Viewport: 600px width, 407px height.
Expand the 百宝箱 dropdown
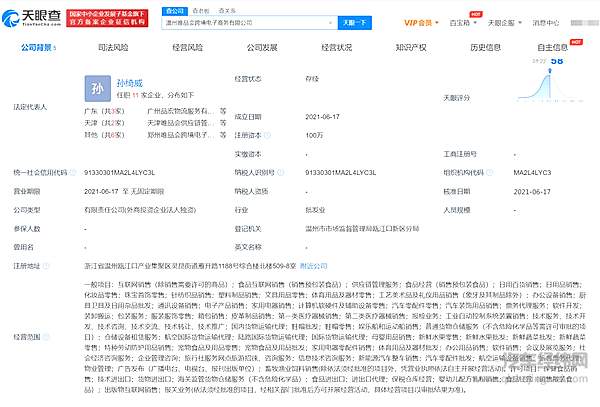(x=463, y=23)
